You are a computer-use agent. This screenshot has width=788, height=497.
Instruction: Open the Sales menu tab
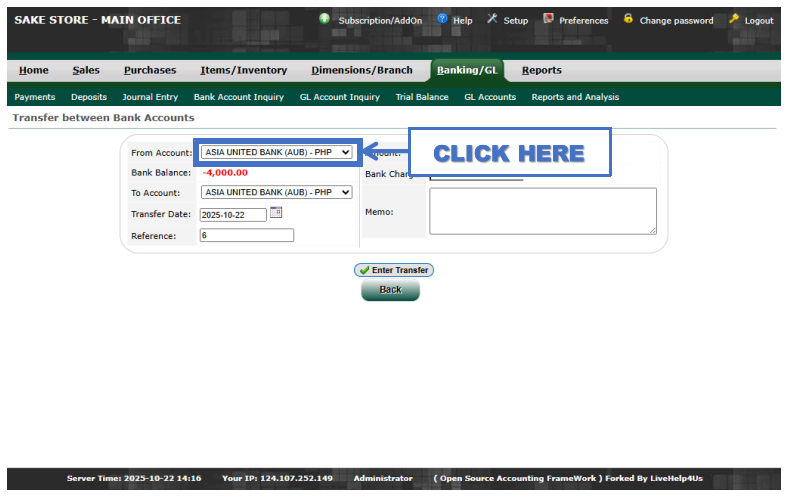point(86,70)
